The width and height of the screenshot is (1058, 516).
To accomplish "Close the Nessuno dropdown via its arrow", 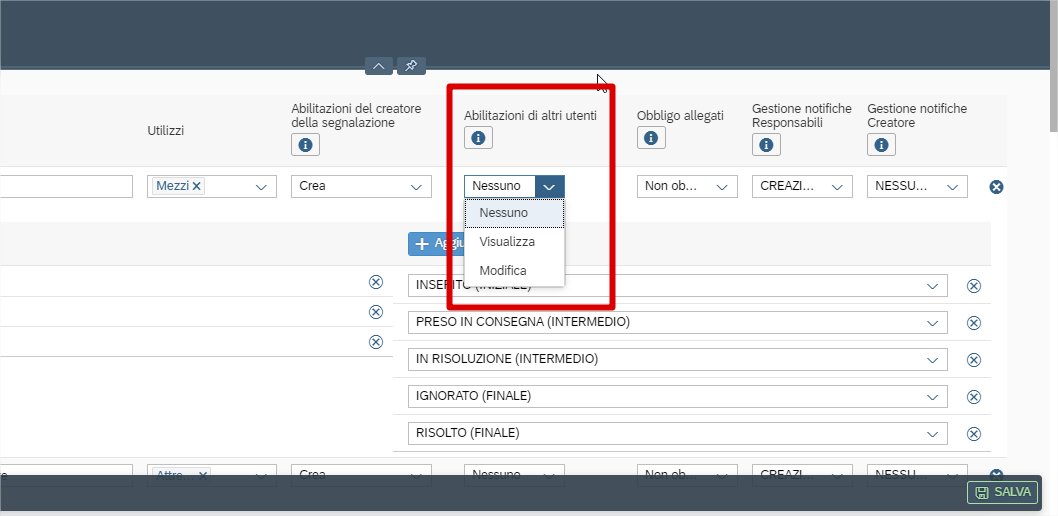I will [550, 186].
